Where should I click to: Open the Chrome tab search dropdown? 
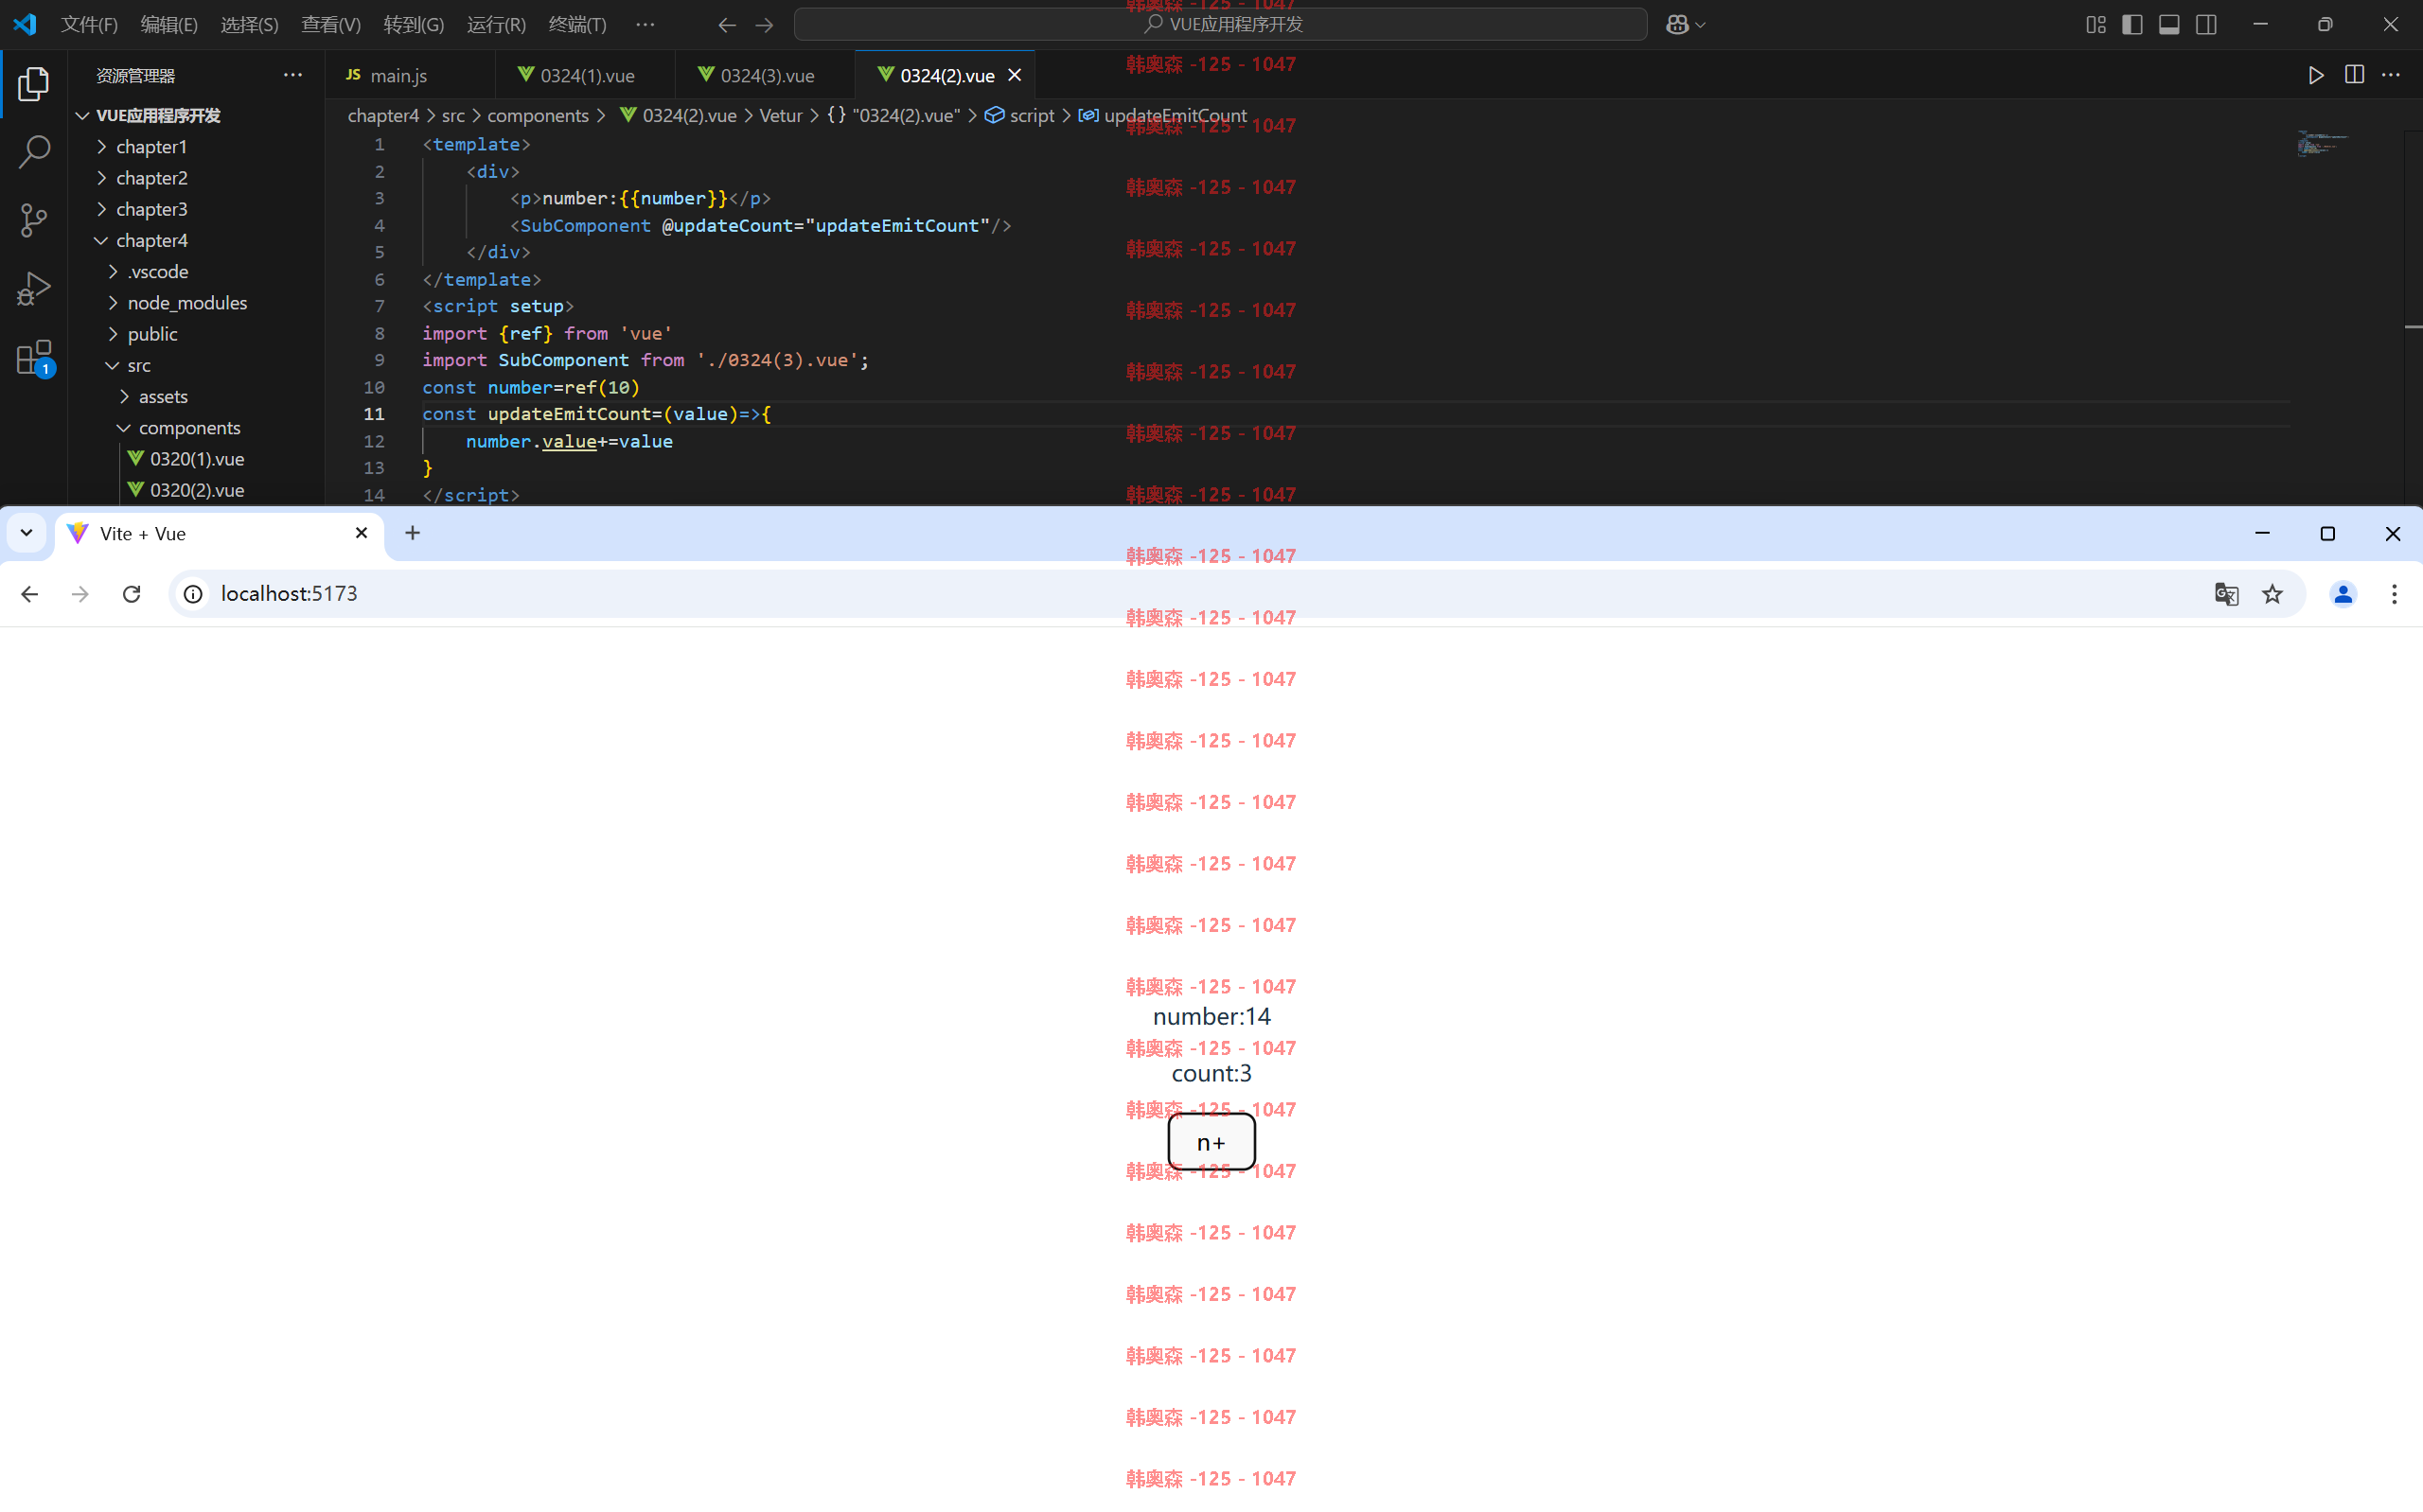(x=26, y=533)
